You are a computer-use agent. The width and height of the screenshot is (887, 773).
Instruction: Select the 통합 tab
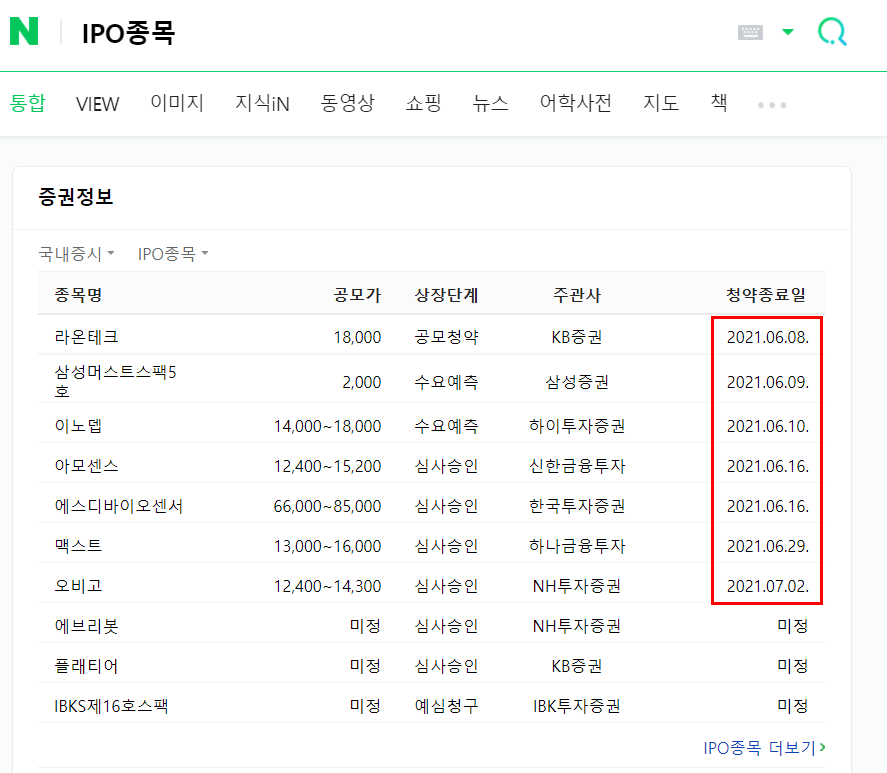pyautogui.click(x=27, y=103)
